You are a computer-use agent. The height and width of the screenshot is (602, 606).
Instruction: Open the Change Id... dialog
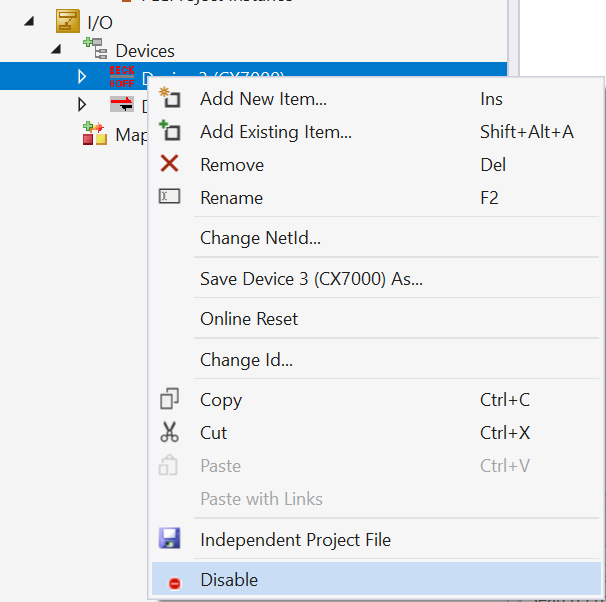[x=246, y=360]
